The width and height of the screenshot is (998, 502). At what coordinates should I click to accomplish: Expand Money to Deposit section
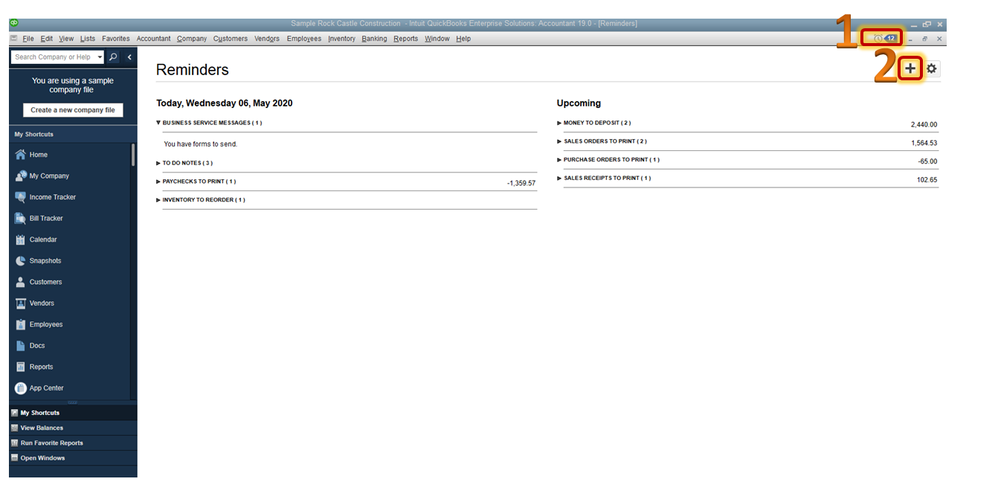coord(559,123)
